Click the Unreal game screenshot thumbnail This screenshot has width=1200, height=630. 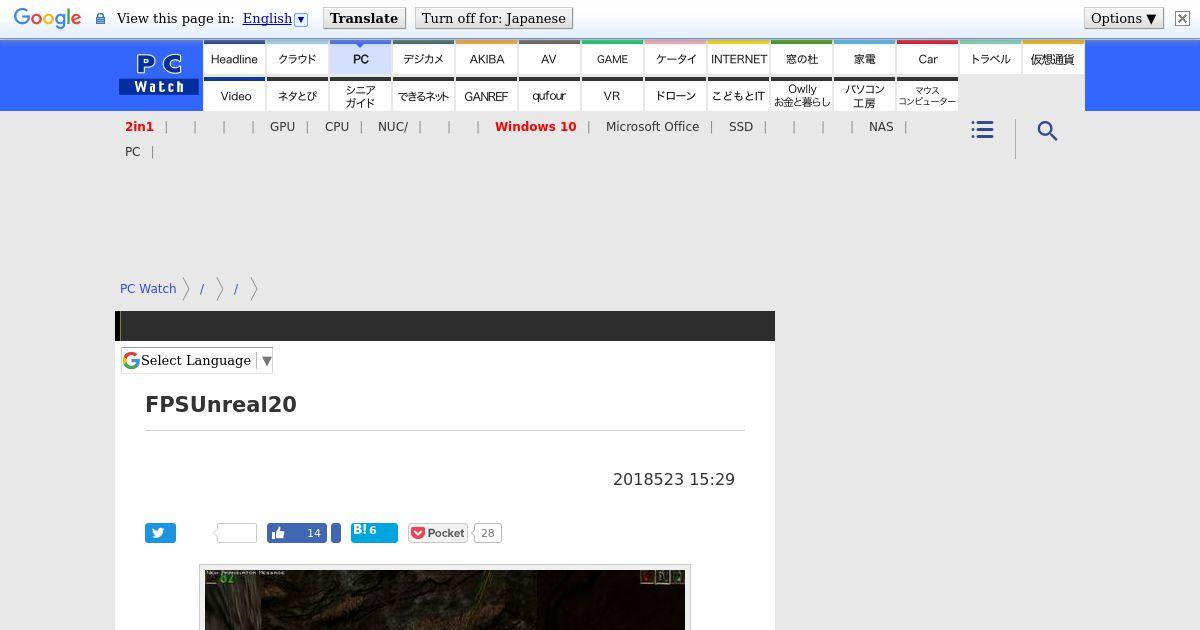tap(445, 598)
